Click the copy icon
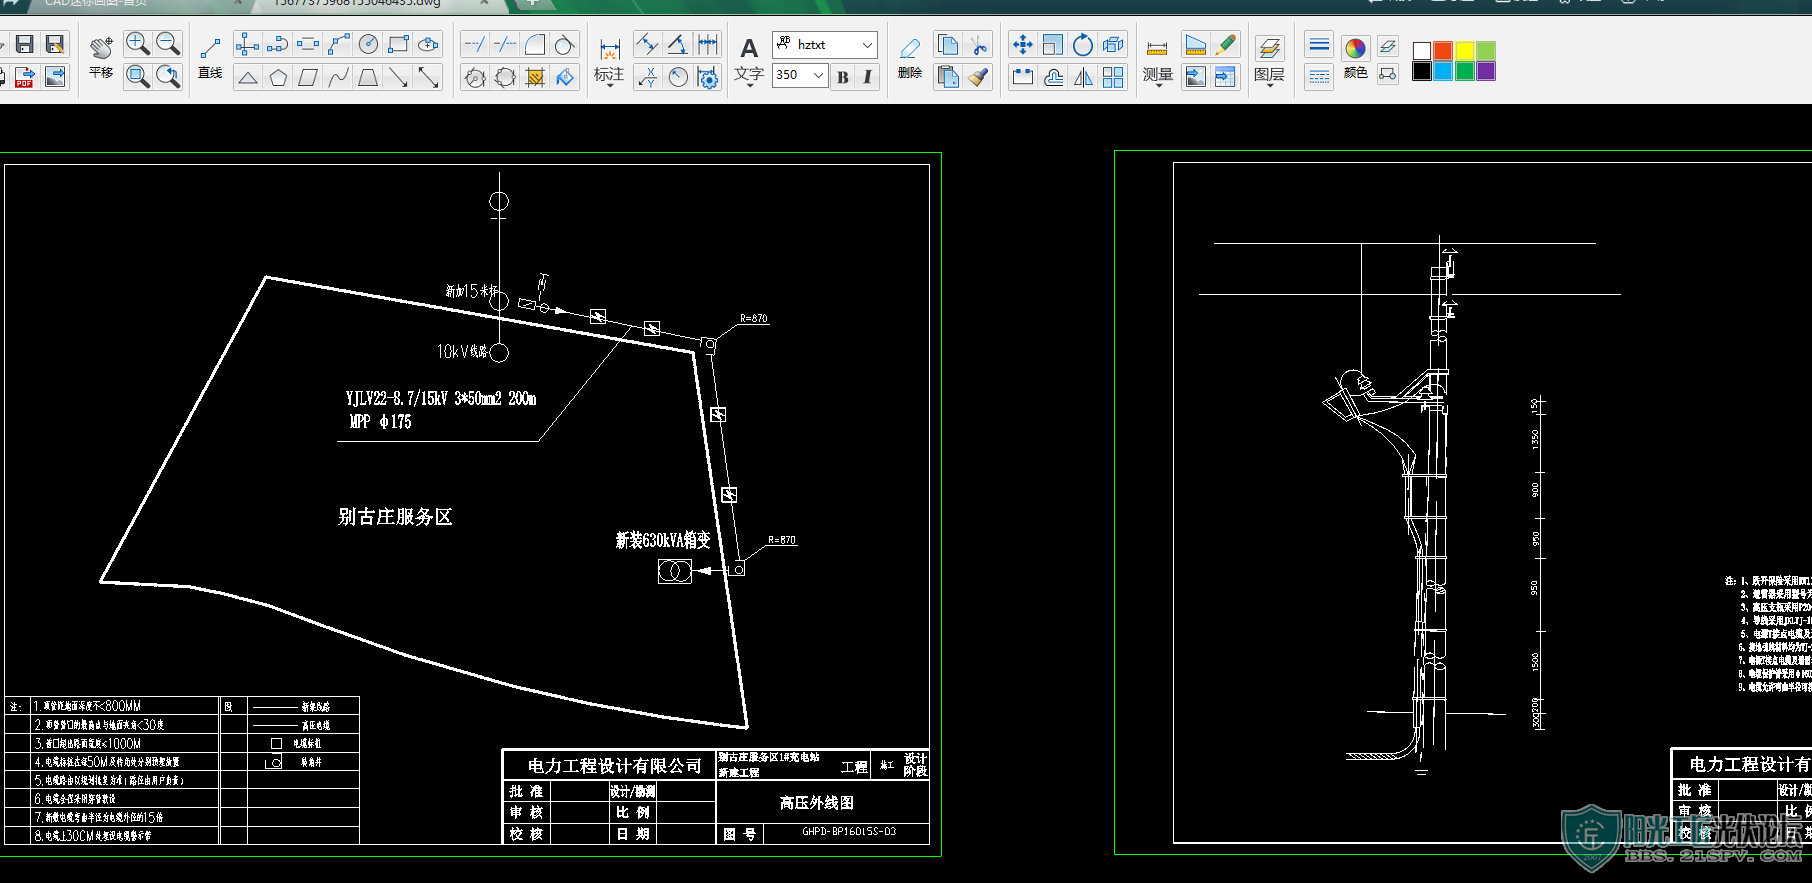The width and height of the screenshot is (1812, 883). point(948,44)
